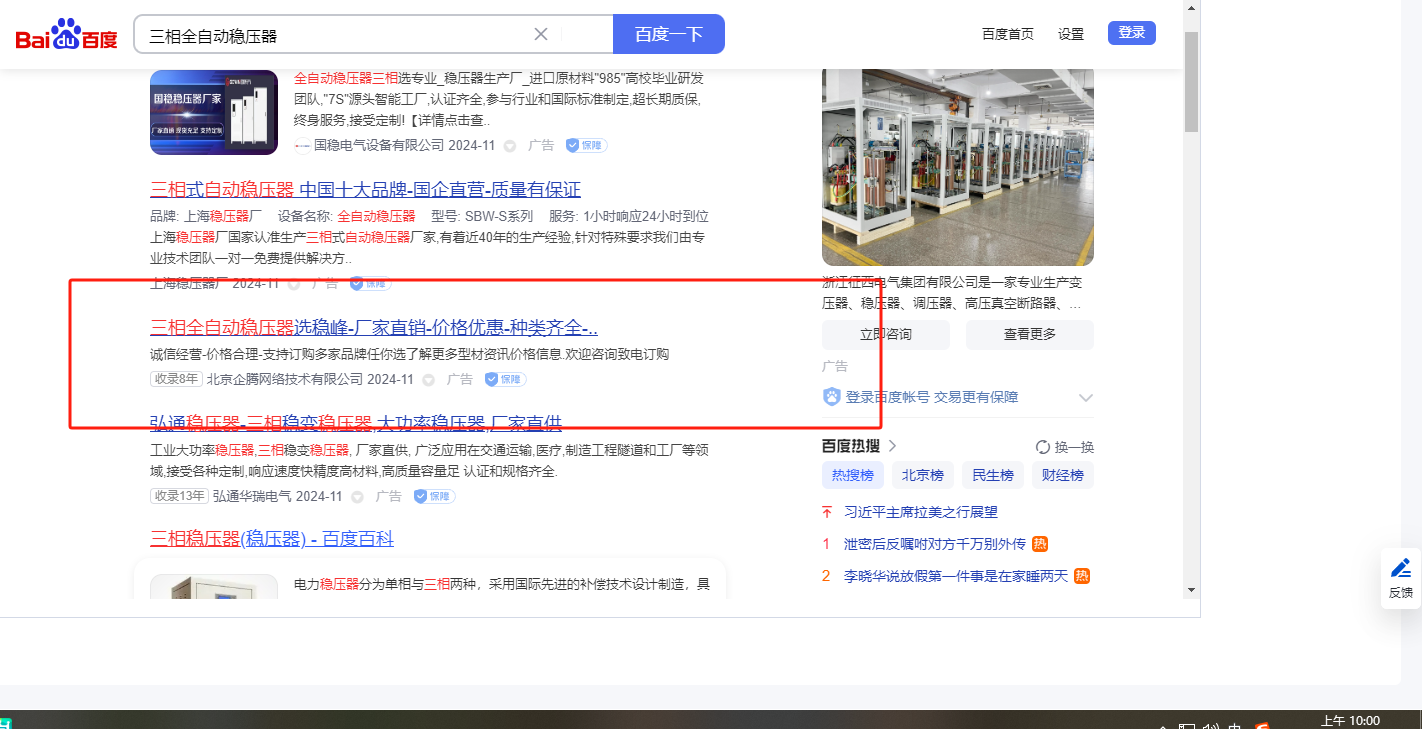Open the 设置 menu
1422x729 pixels.
click(x=1071, y=34)
